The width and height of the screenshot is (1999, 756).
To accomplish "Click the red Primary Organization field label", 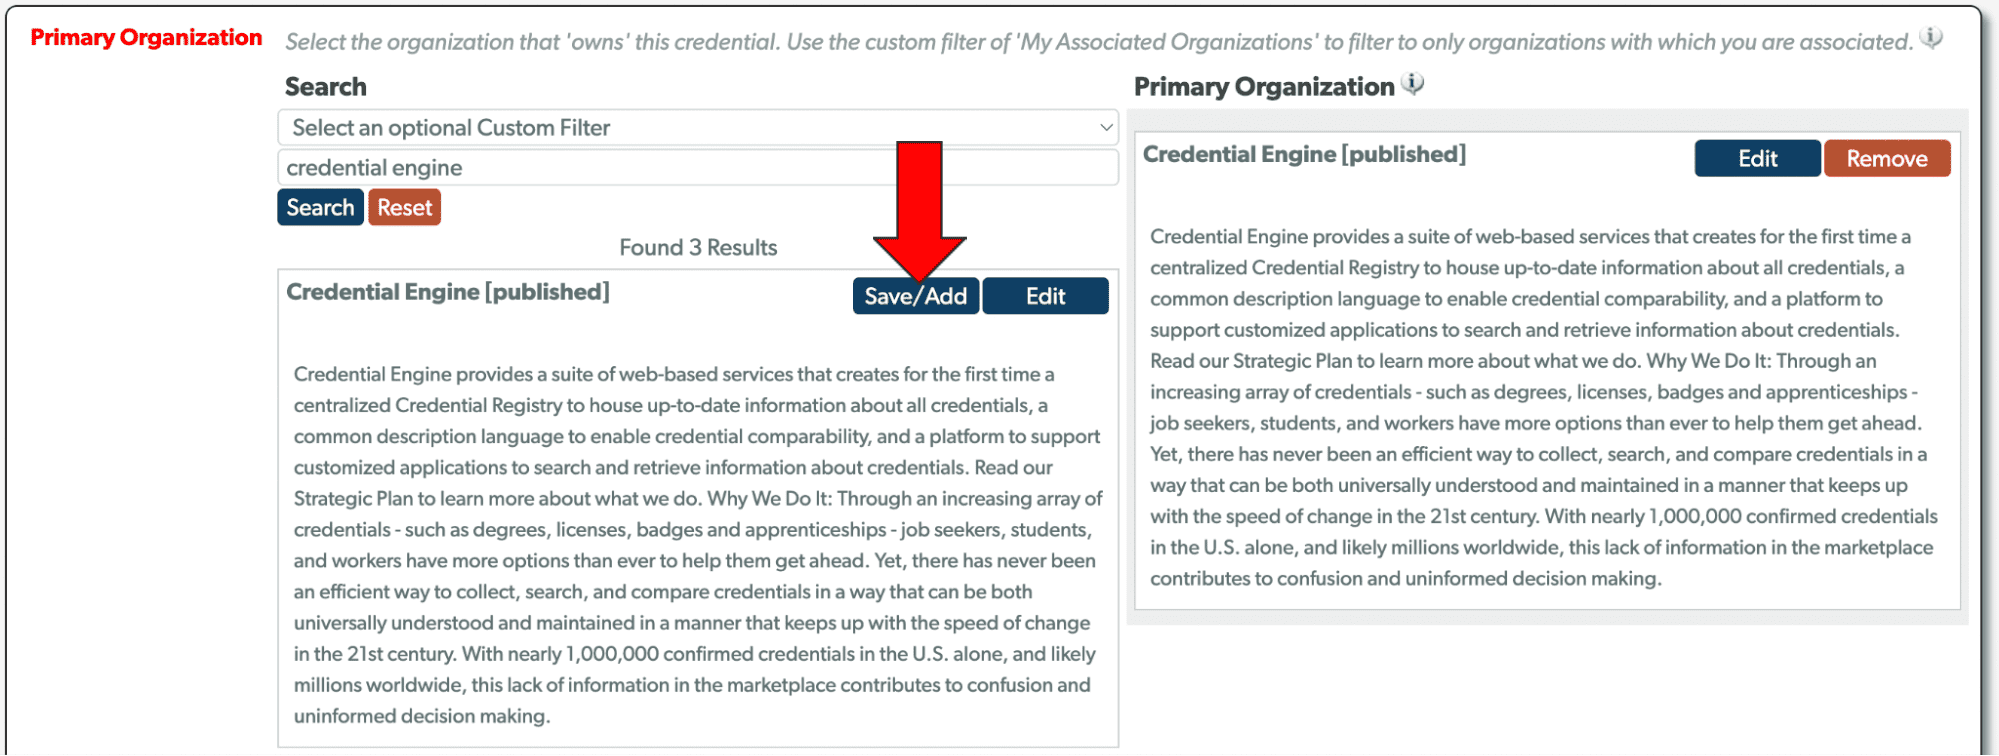I will click(x=146, y=37).
